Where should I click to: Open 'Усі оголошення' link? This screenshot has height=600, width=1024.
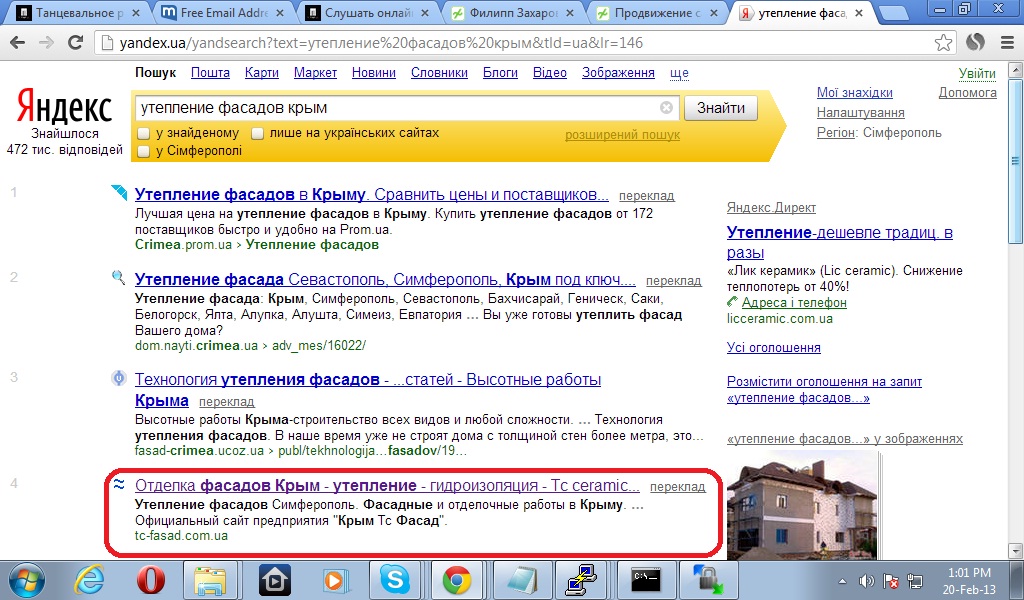(x=774, y=348)
